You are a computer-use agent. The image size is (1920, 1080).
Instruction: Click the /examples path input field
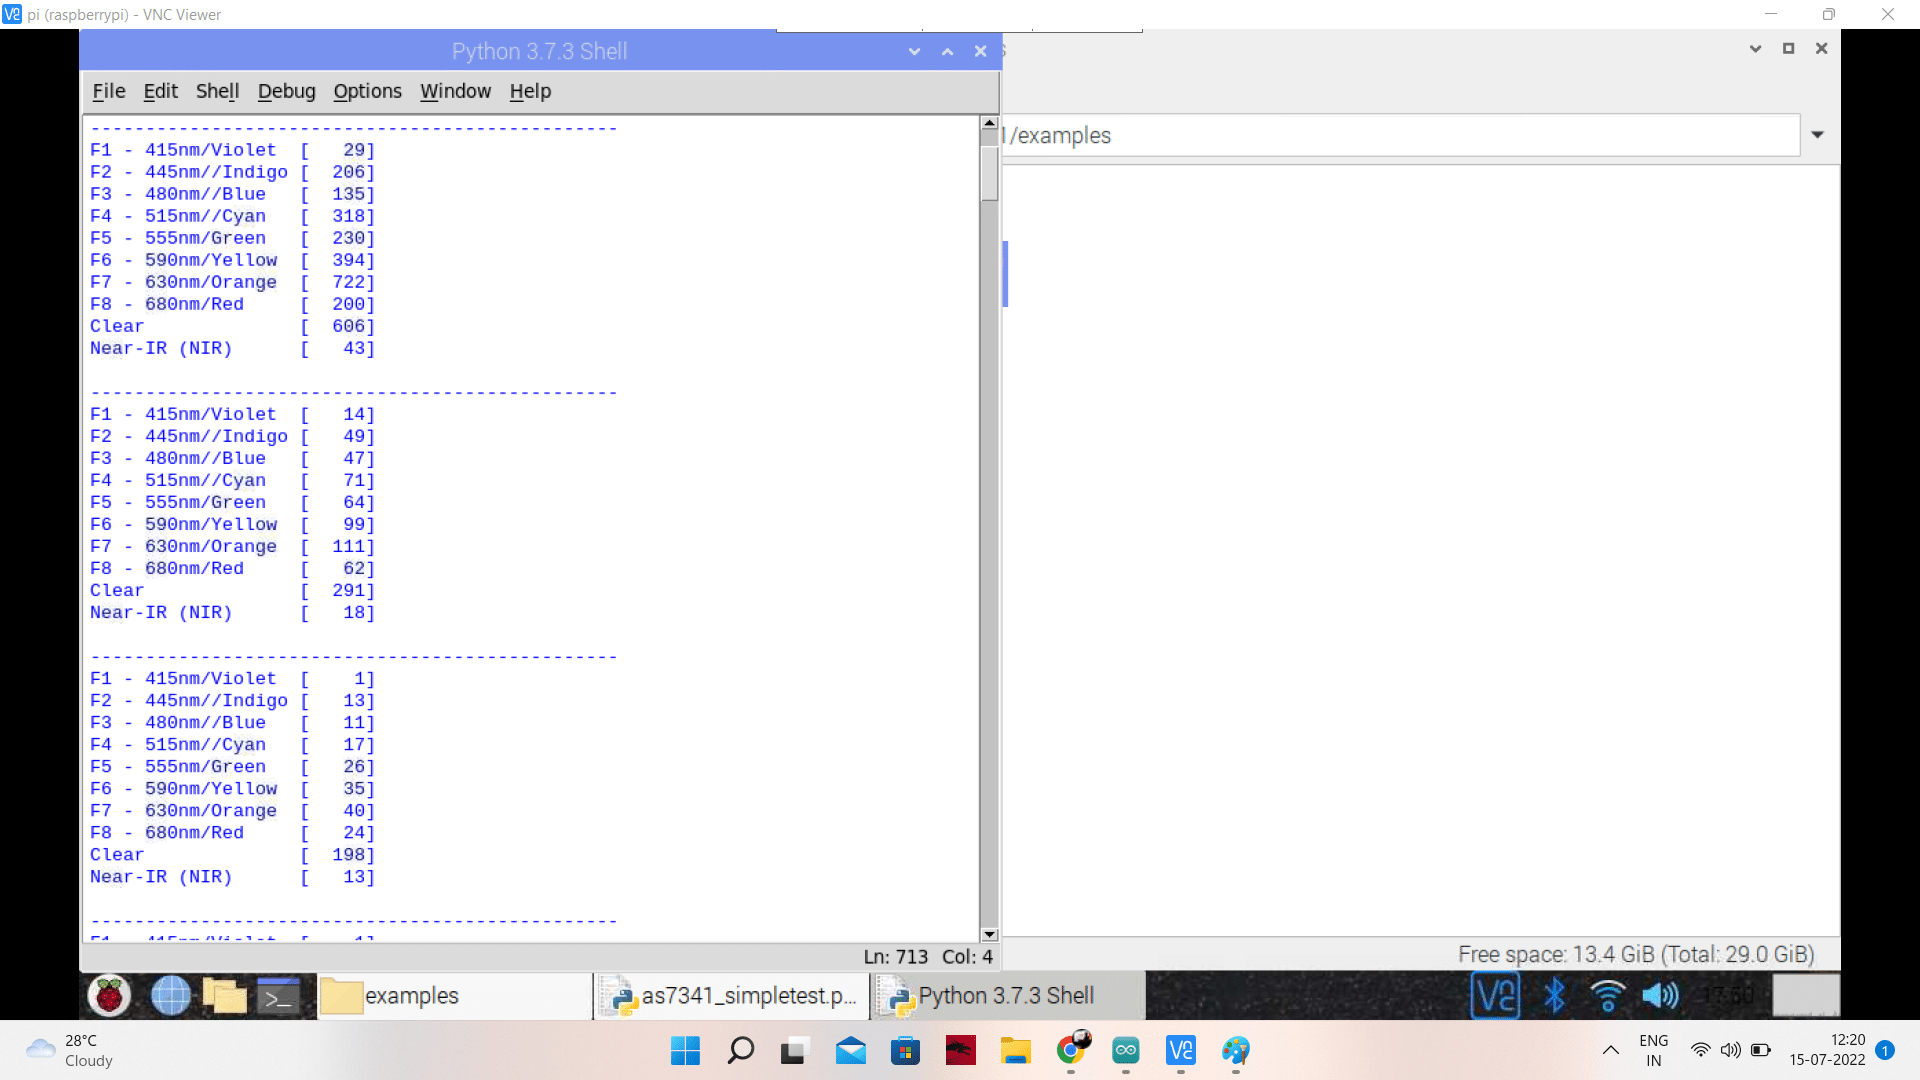click(1400, 135)
